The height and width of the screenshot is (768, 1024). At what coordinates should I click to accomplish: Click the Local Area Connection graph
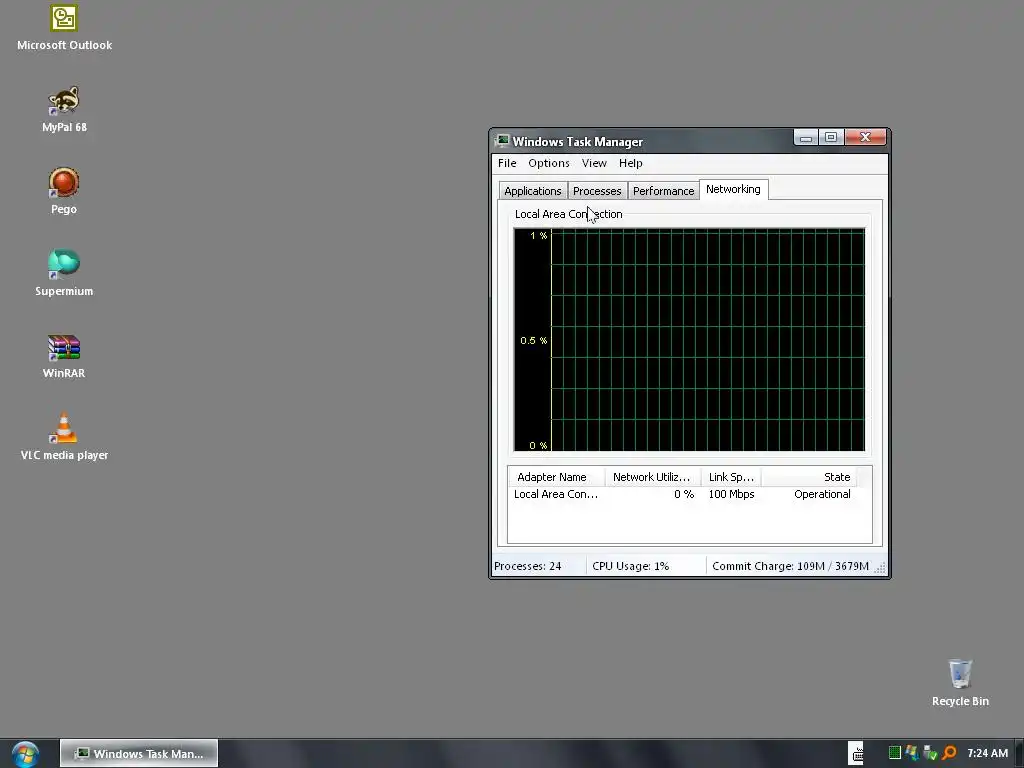690,340
